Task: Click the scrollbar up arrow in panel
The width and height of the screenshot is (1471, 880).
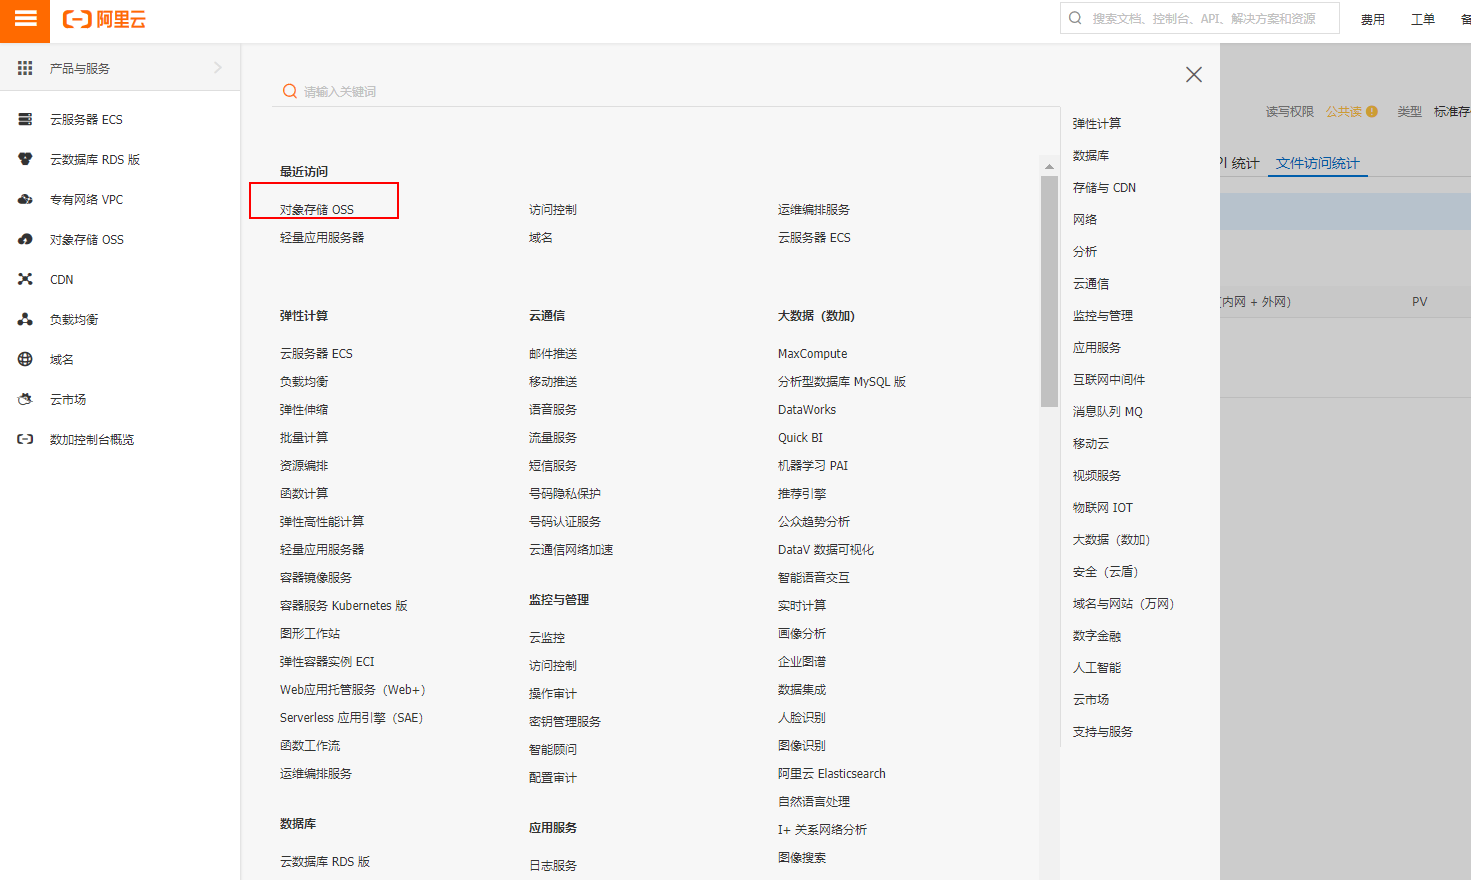Action: tap(1049, 167)
